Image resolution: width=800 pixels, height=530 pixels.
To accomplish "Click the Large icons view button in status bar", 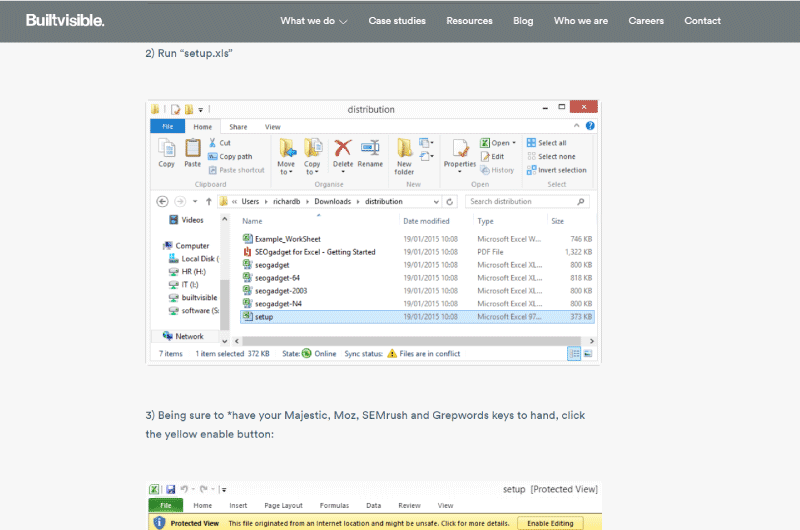I will click(588, 354).
